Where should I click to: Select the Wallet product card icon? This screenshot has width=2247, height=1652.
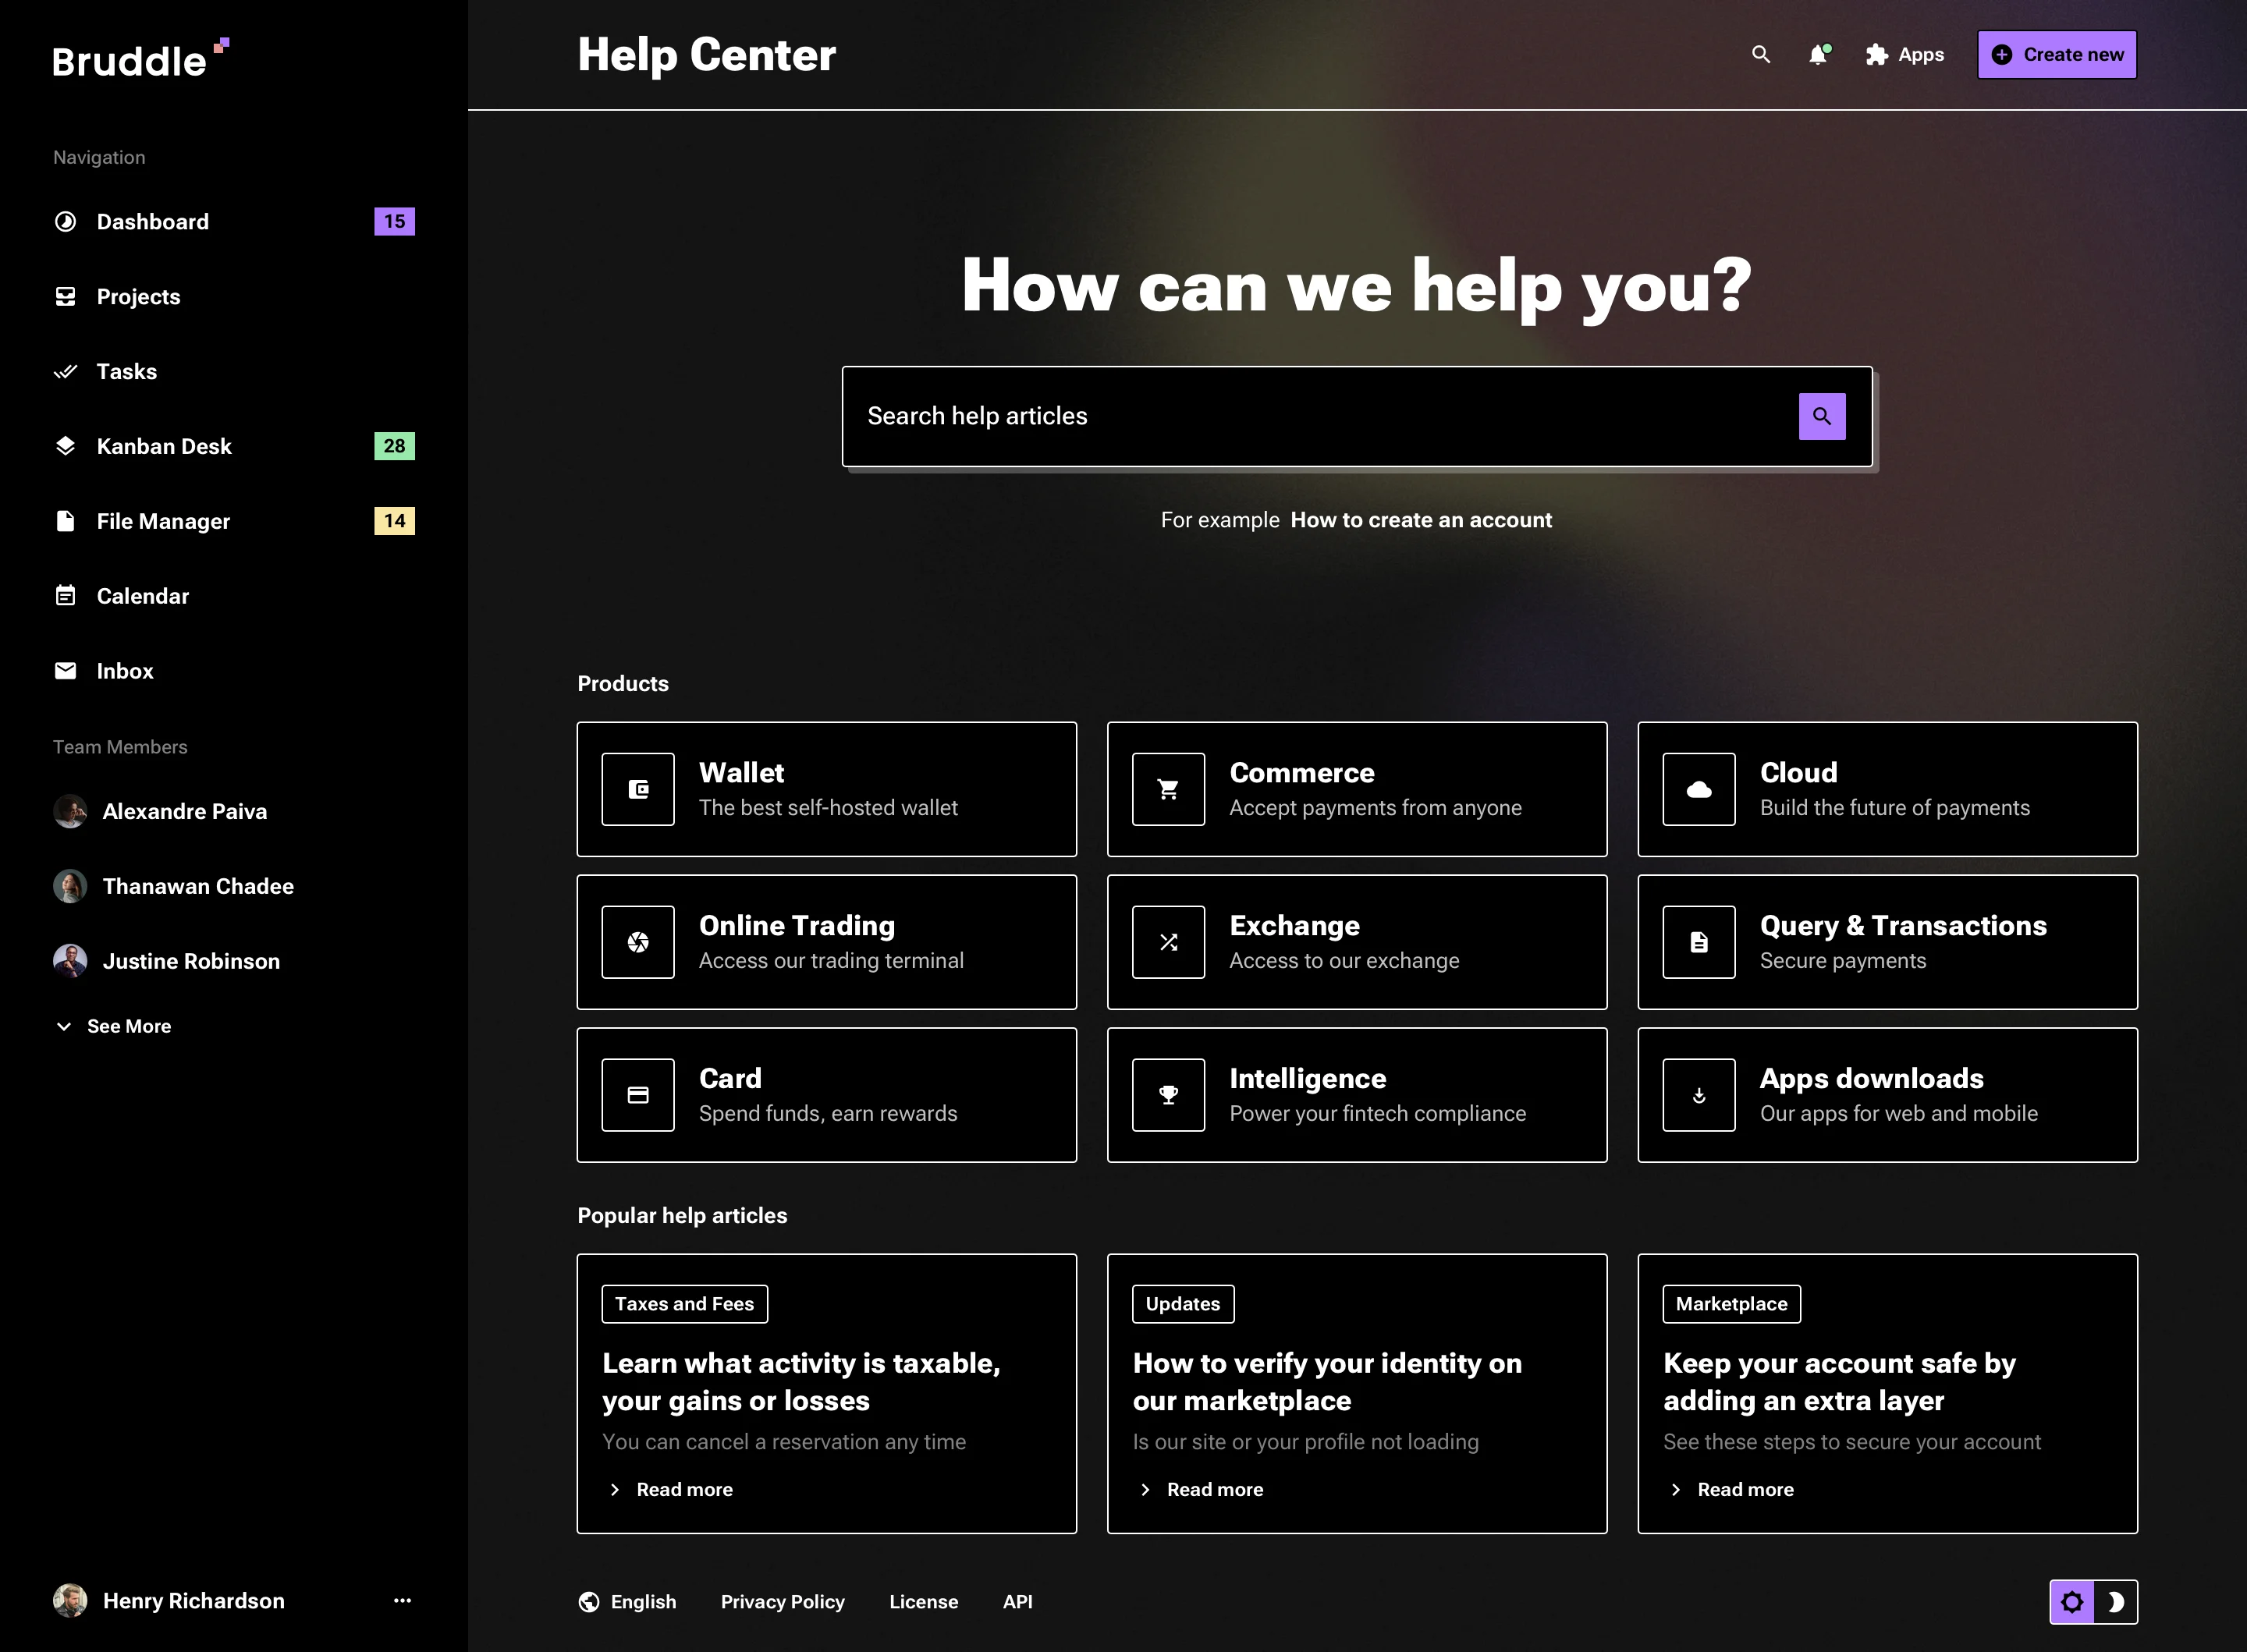(638, 789)
